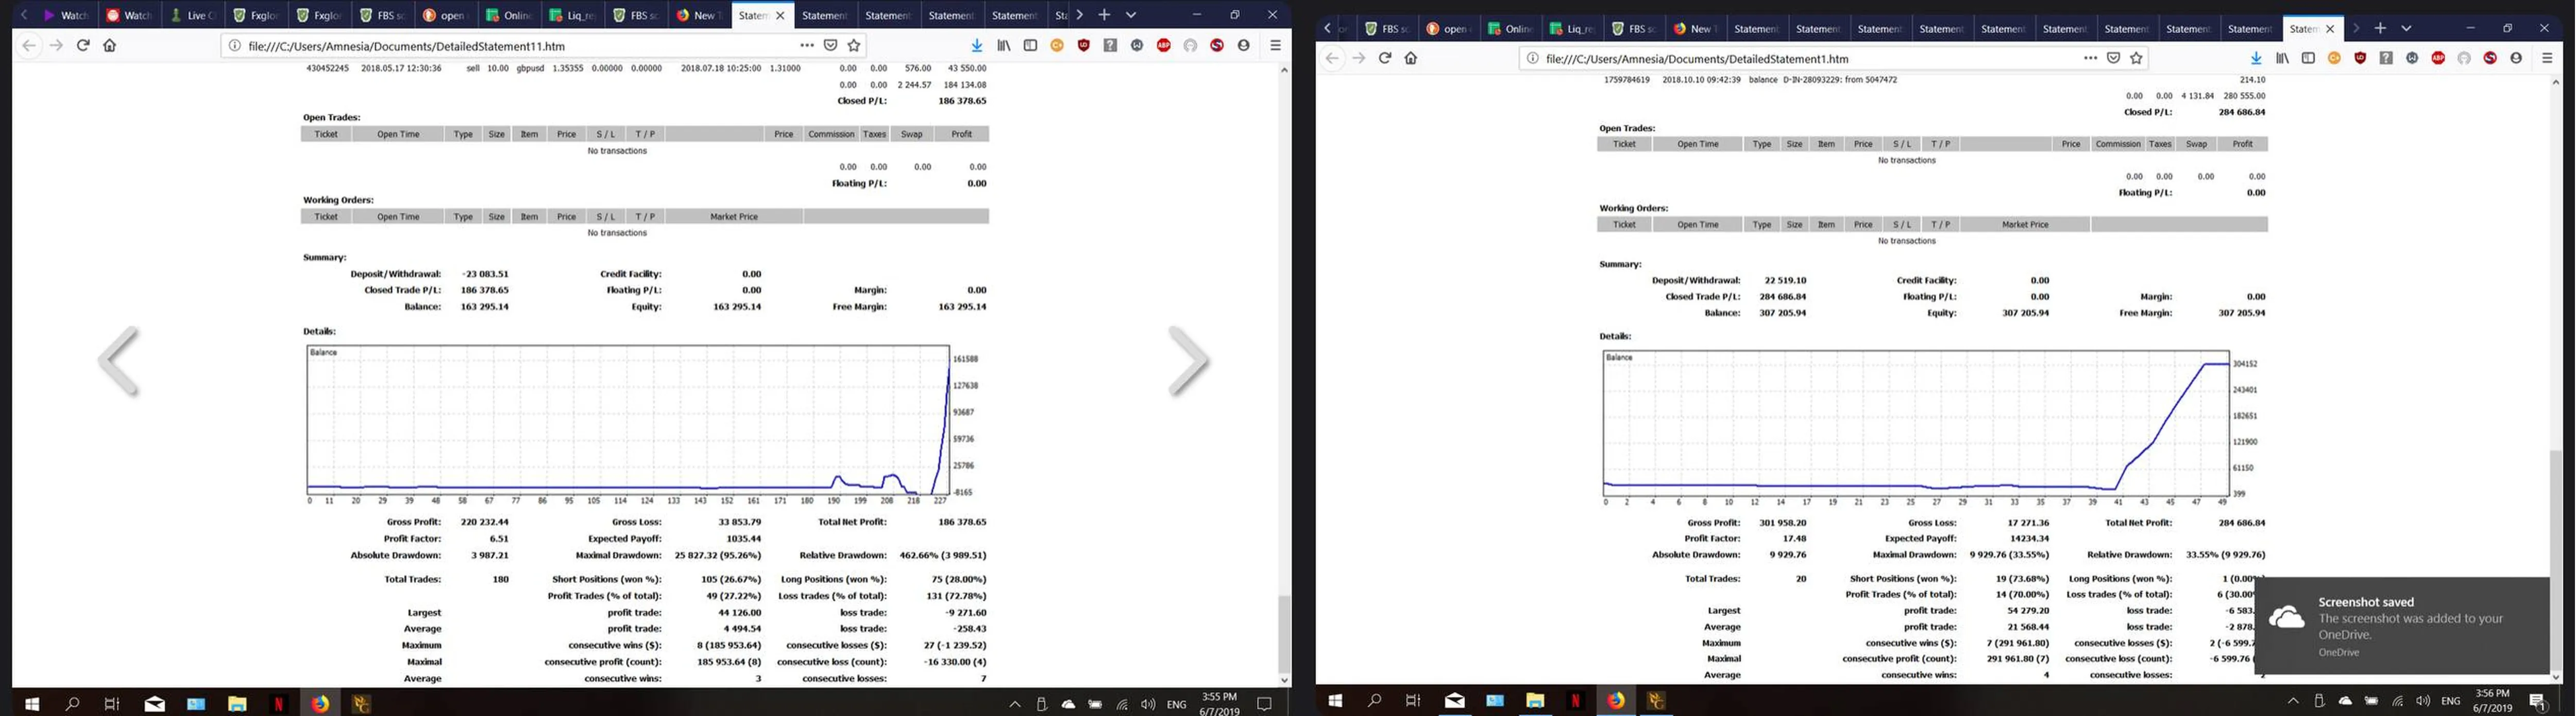Open page actions menu for DetailedStatement11.htm

point(806,45)
